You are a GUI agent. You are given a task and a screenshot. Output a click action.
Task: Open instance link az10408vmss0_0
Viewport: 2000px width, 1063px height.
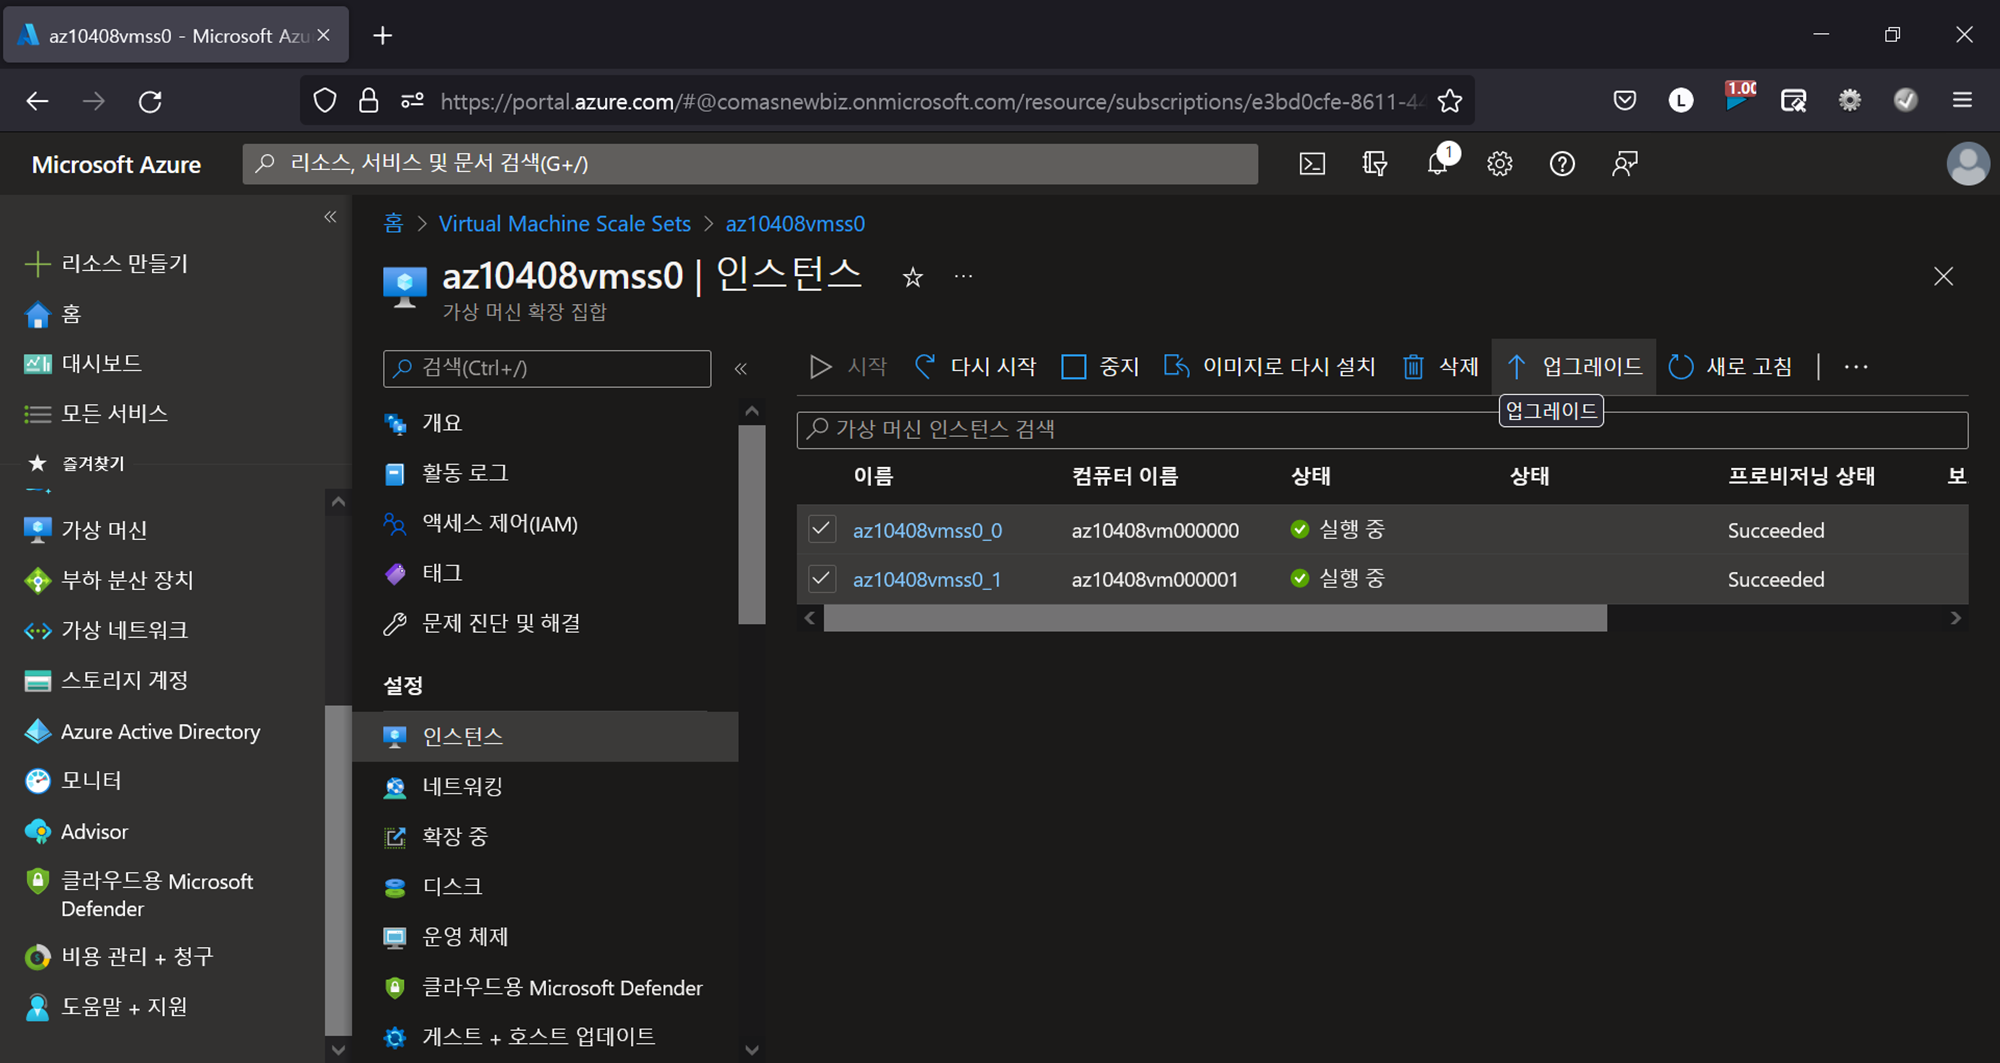(927, 530)
